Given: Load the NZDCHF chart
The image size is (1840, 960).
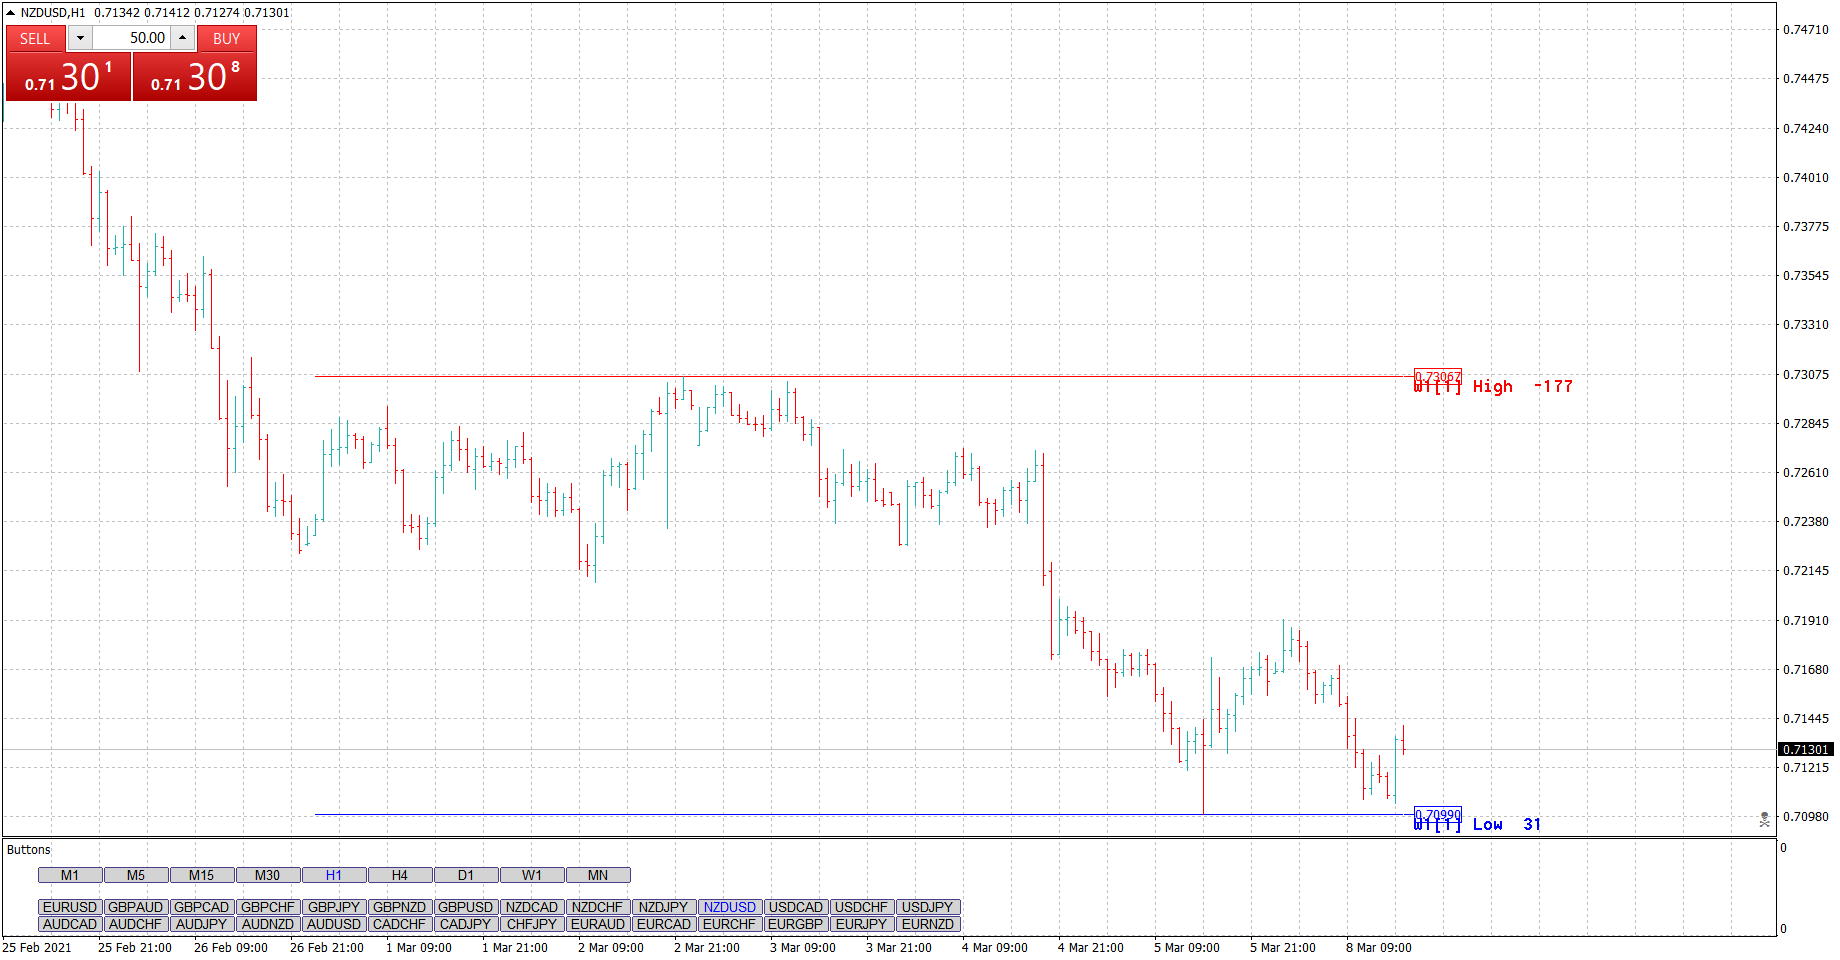Looking at the screenshot, I should (x=598, y=907).
